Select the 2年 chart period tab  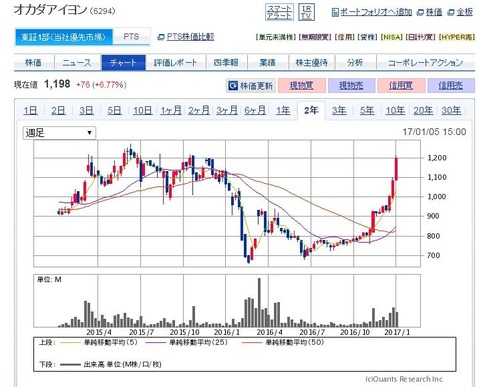(x=311, y=110)
